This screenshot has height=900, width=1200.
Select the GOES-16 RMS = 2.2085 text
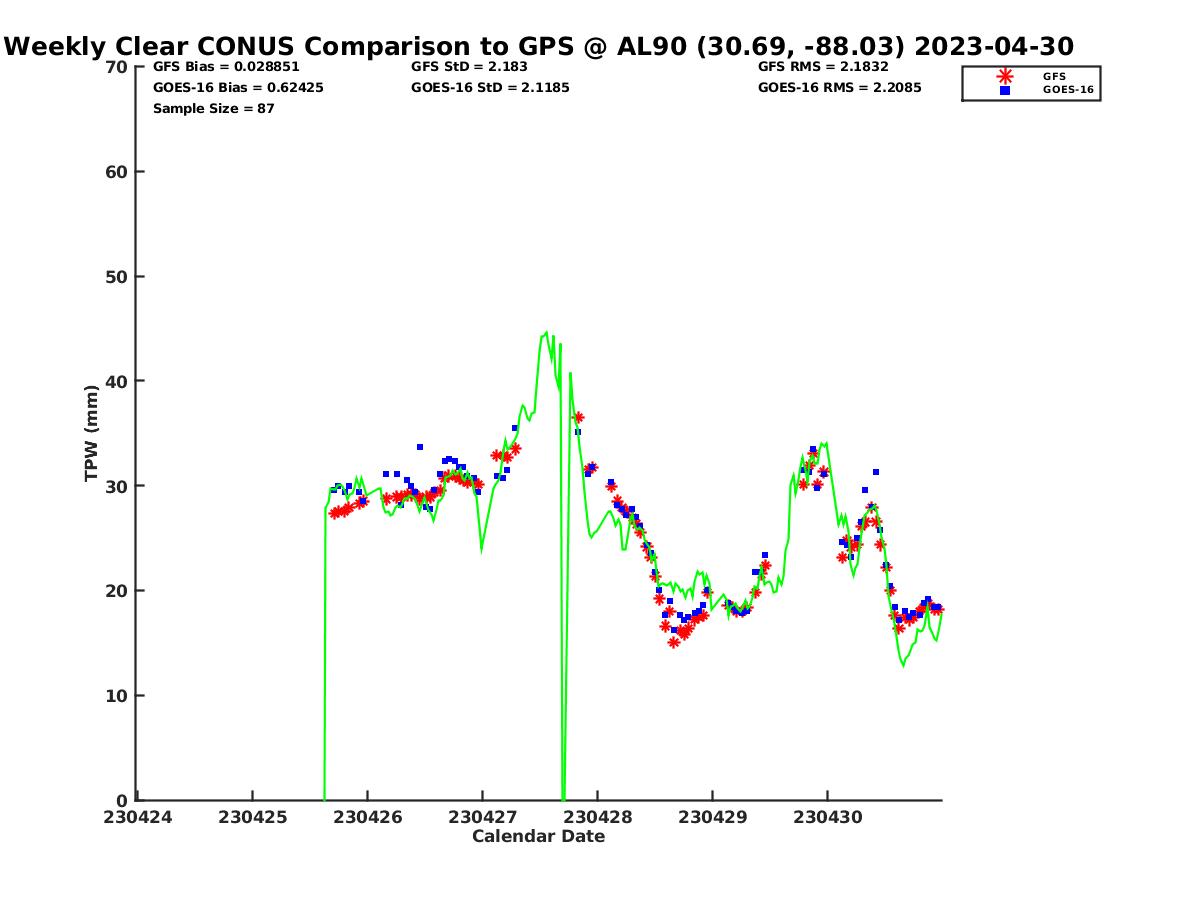click(x=839, y=88)
